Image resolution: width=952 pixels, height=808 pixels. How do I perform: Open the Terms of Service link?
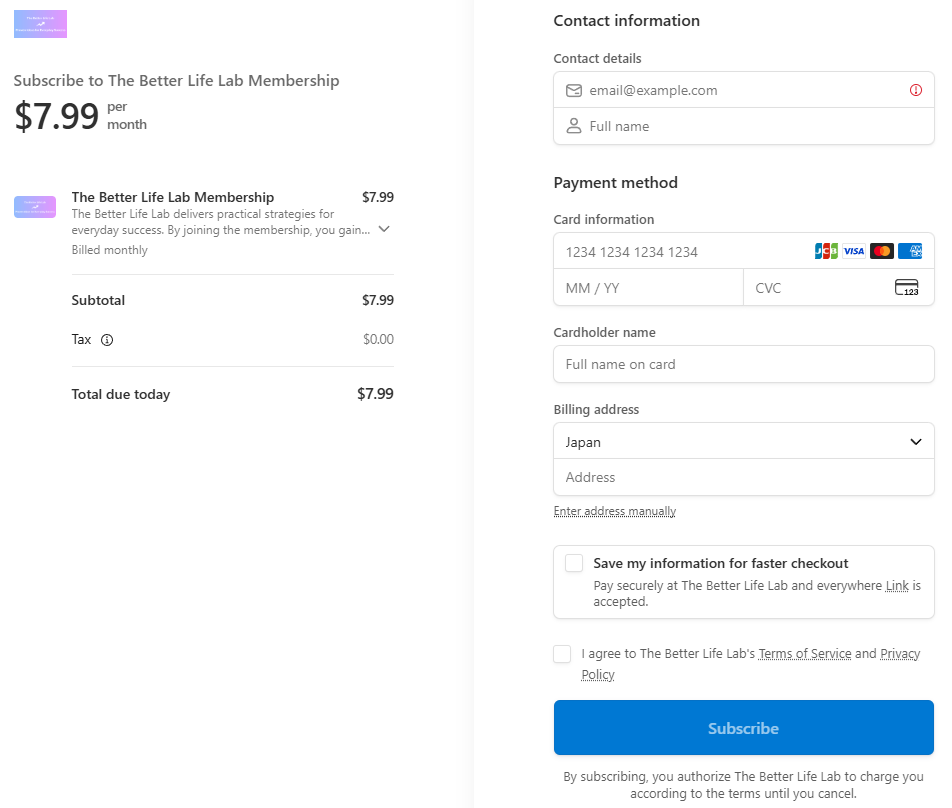coord(805,654)
